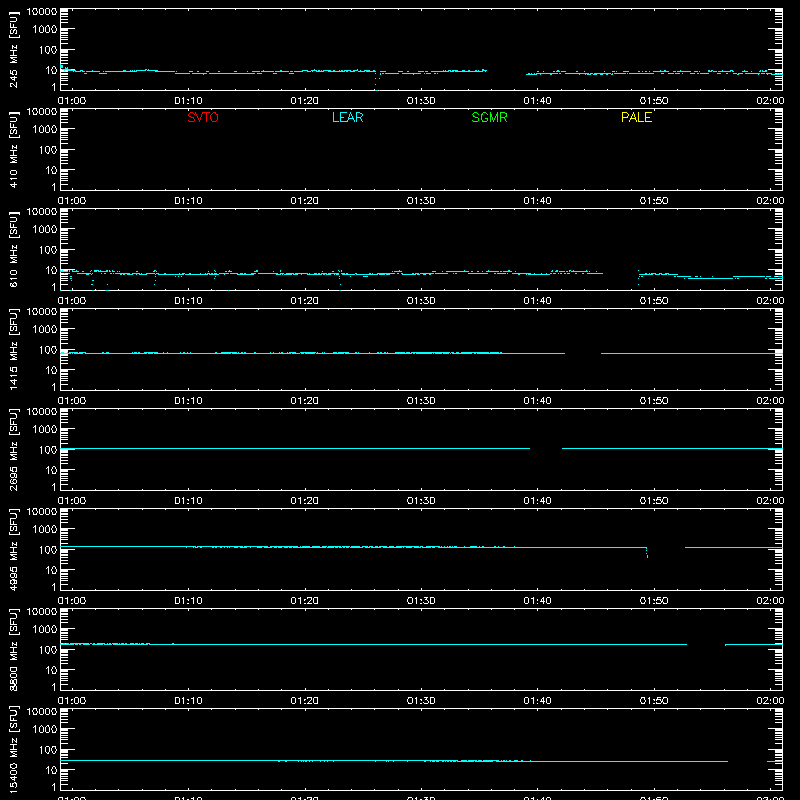Click the 01:40 time label below 2695 MHz plot
800x800 pixels.
pos(537,501)
